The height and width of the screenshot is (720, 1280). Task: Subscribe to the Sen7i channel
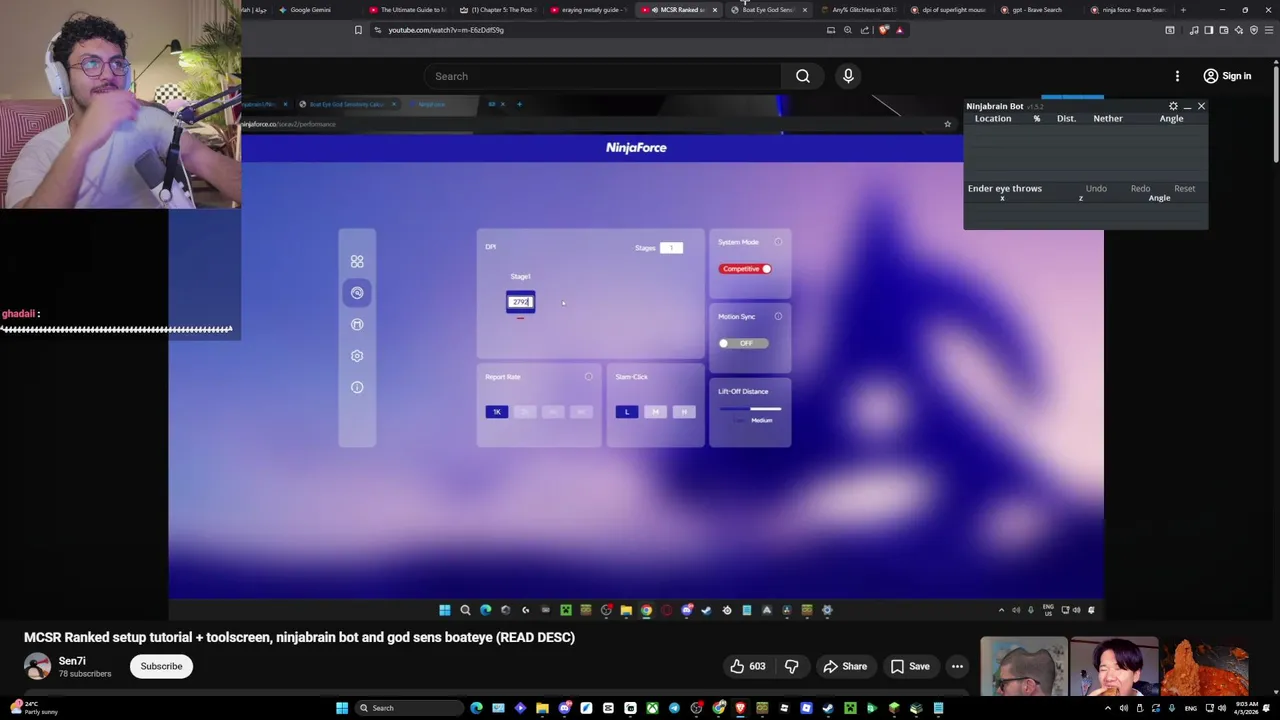(161, 666)
